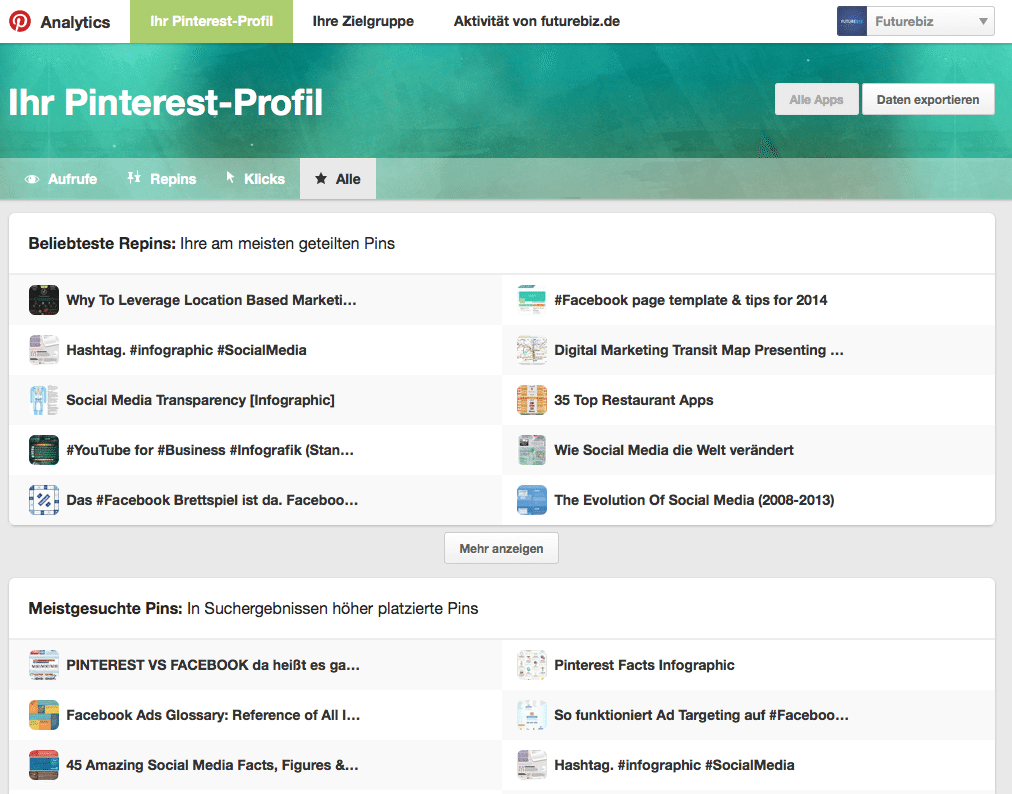Go to Aktivität von futurebiz.de tab
The width and height of the screenshot is (1012, 794).
[536, 21]
